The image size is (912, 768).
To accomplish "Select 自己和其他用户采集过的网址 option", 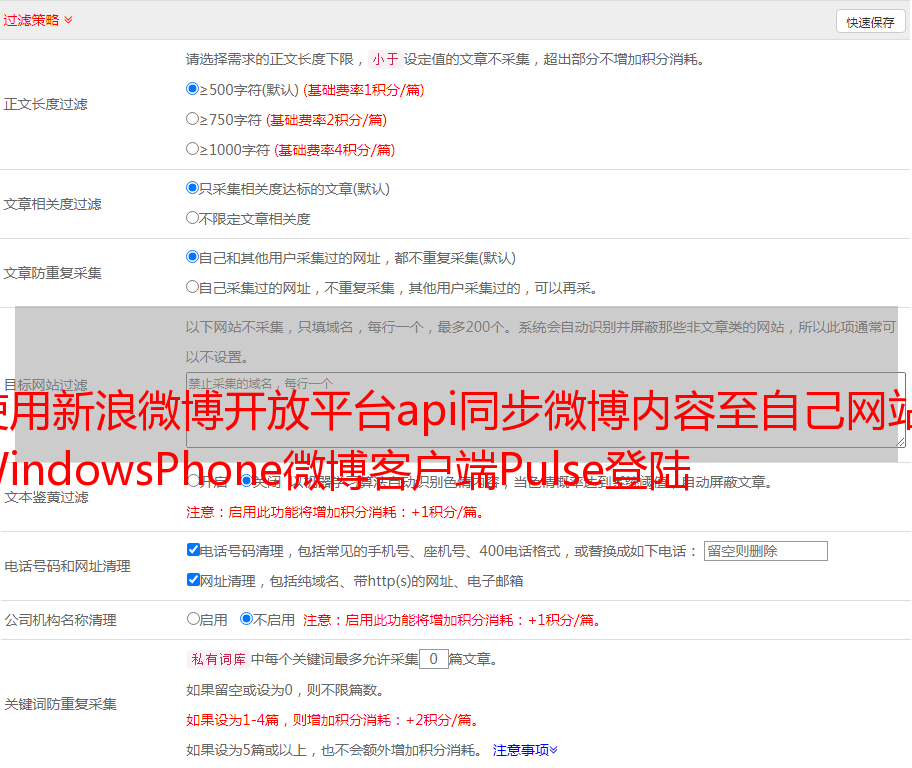I will tap(193, 257).
